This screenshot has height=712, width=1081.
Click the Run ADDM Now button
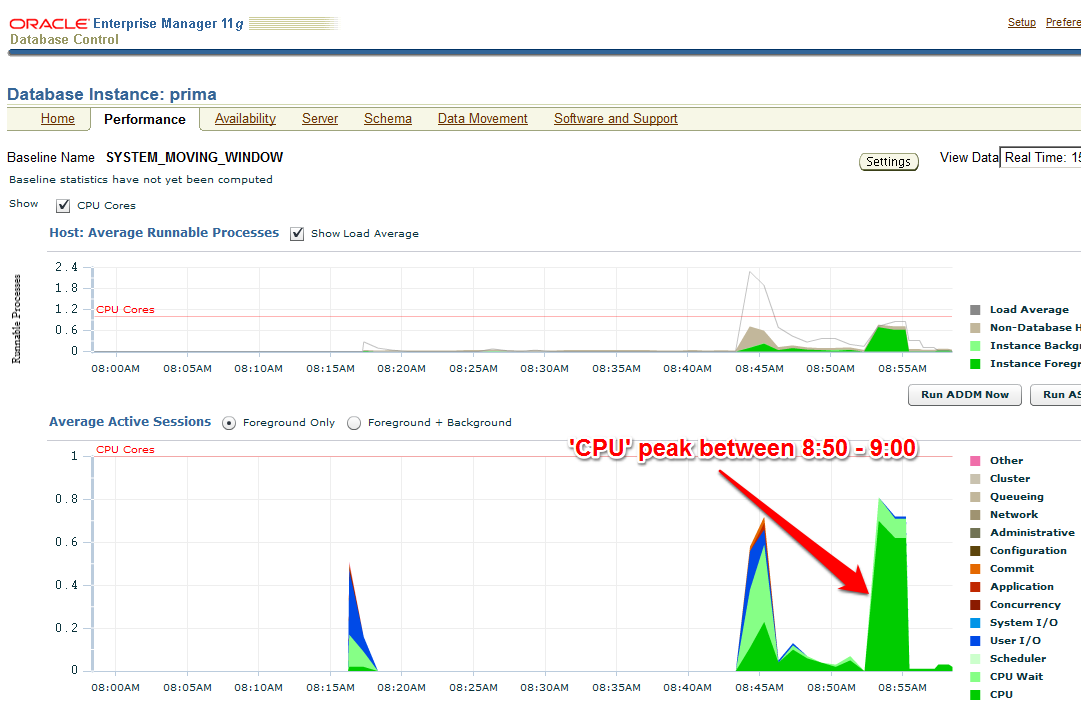point(965,395)
